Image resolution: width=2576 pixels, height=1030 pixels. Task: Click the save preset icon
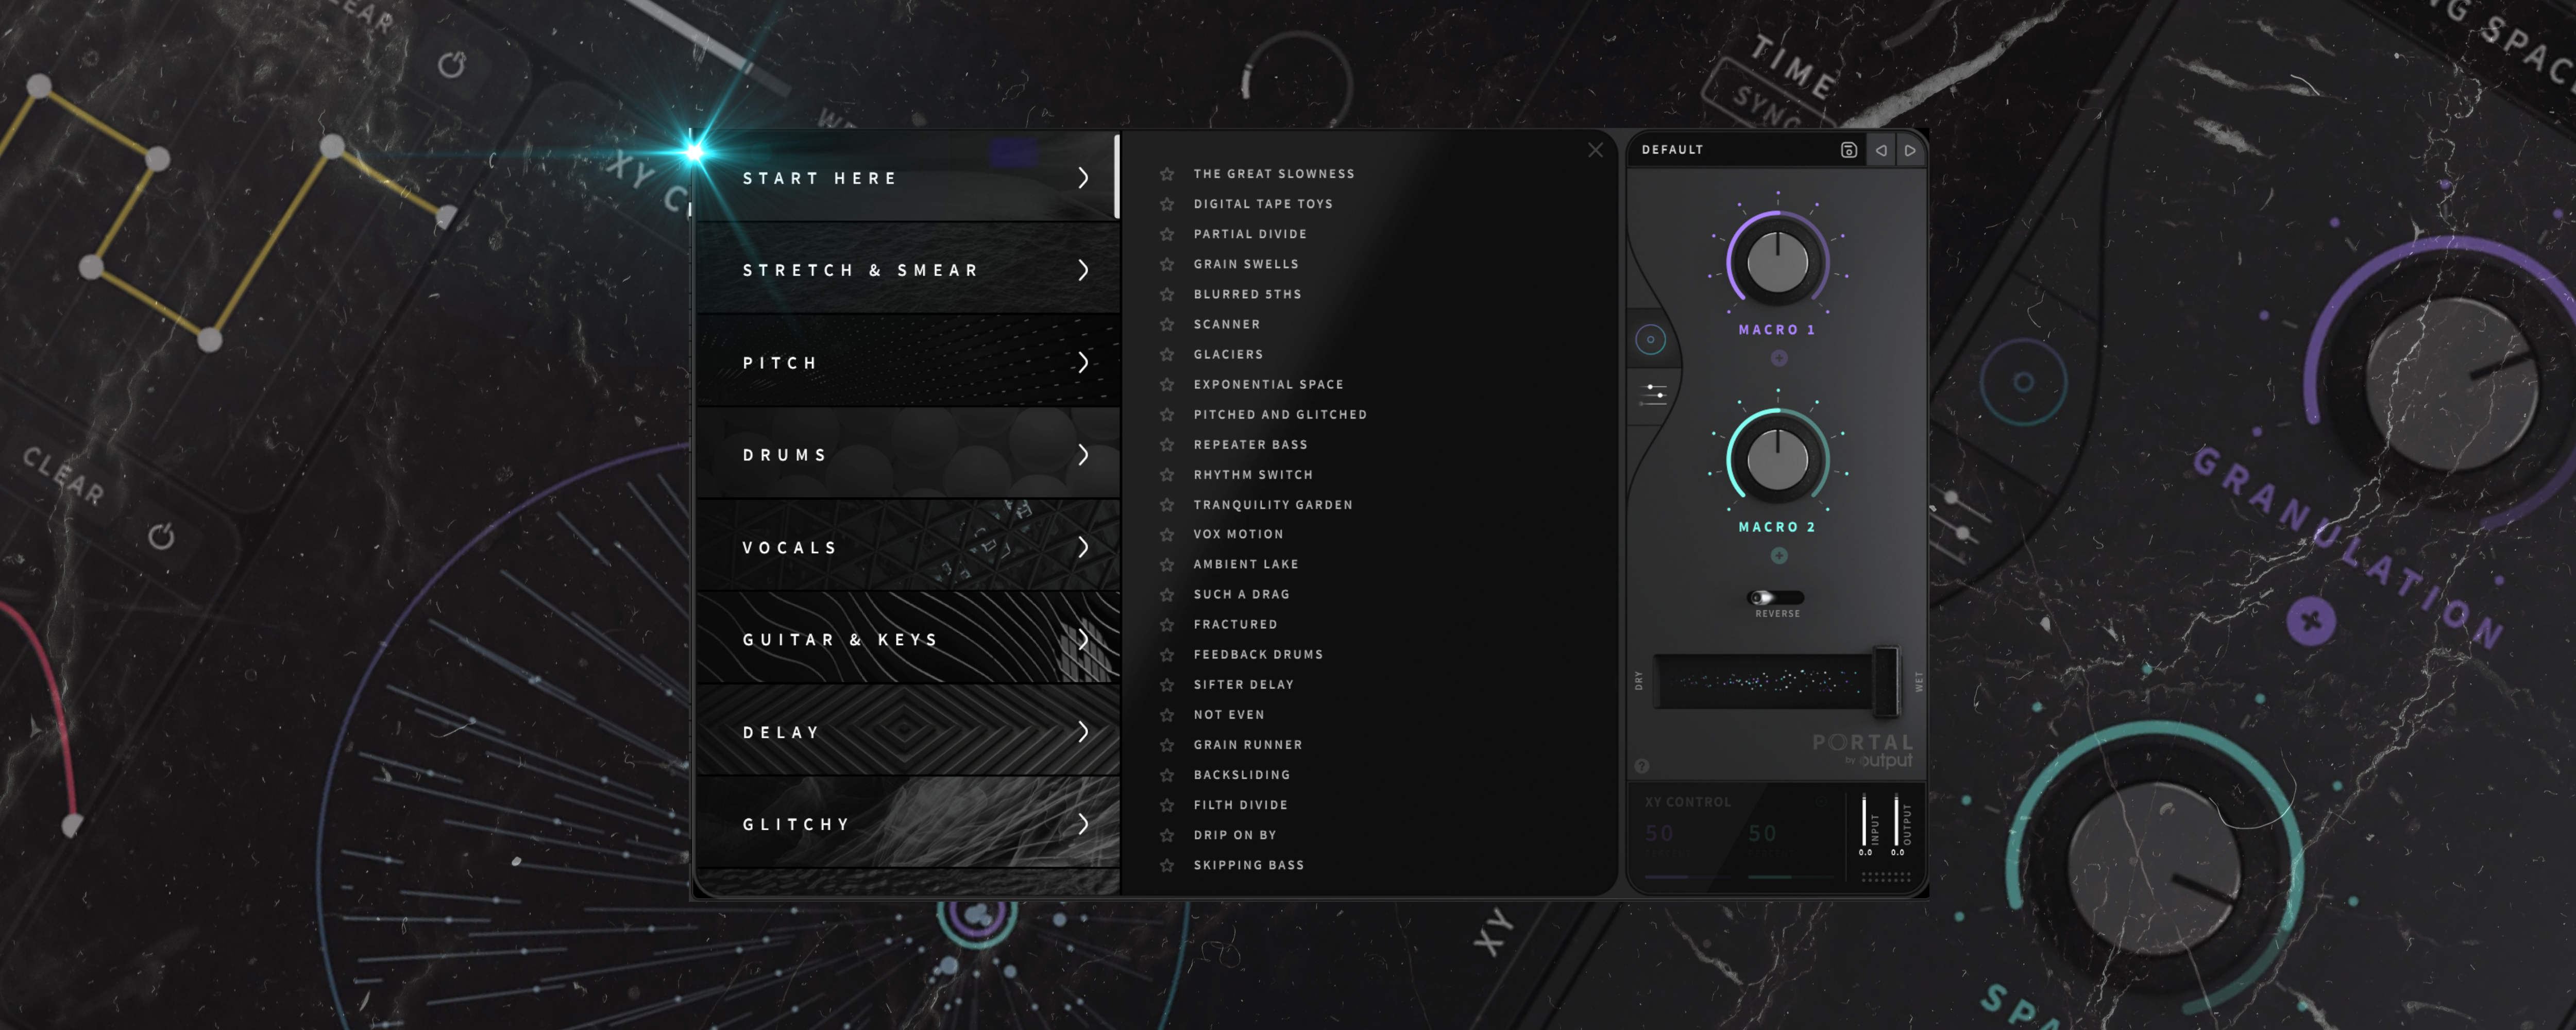(x=1848, y=150)
